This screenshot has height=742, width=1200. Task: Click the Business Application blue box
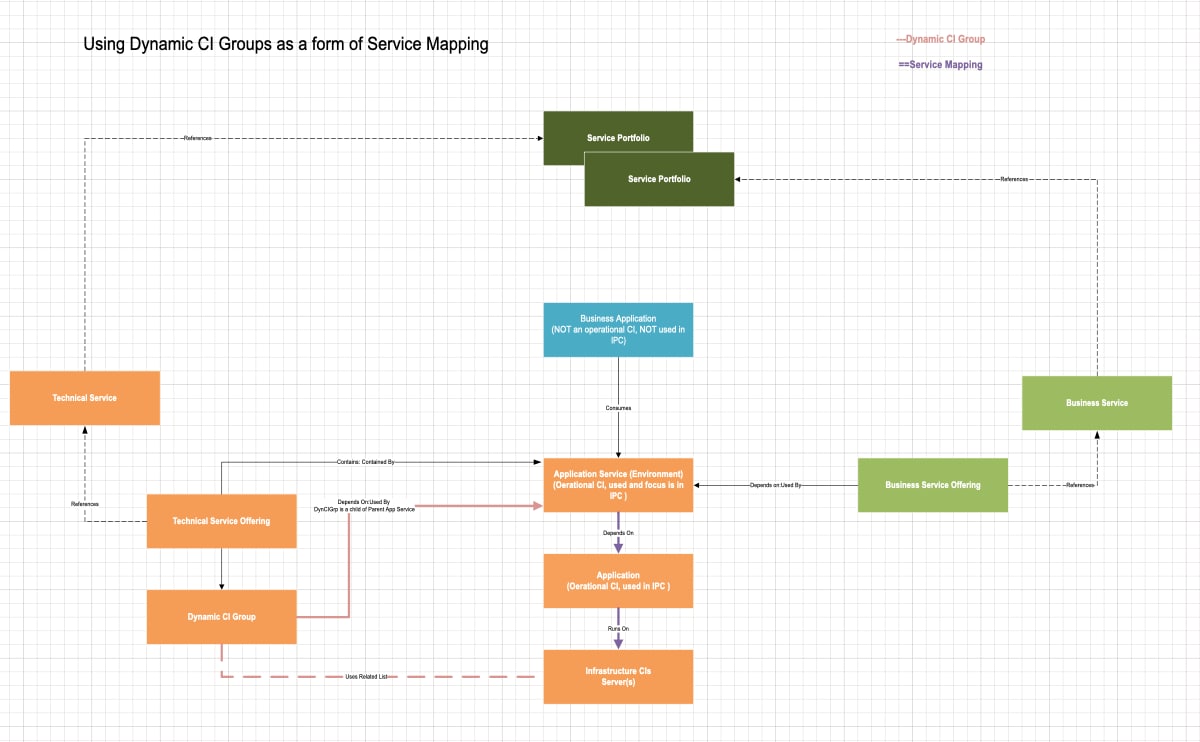(x=618, y=329)
